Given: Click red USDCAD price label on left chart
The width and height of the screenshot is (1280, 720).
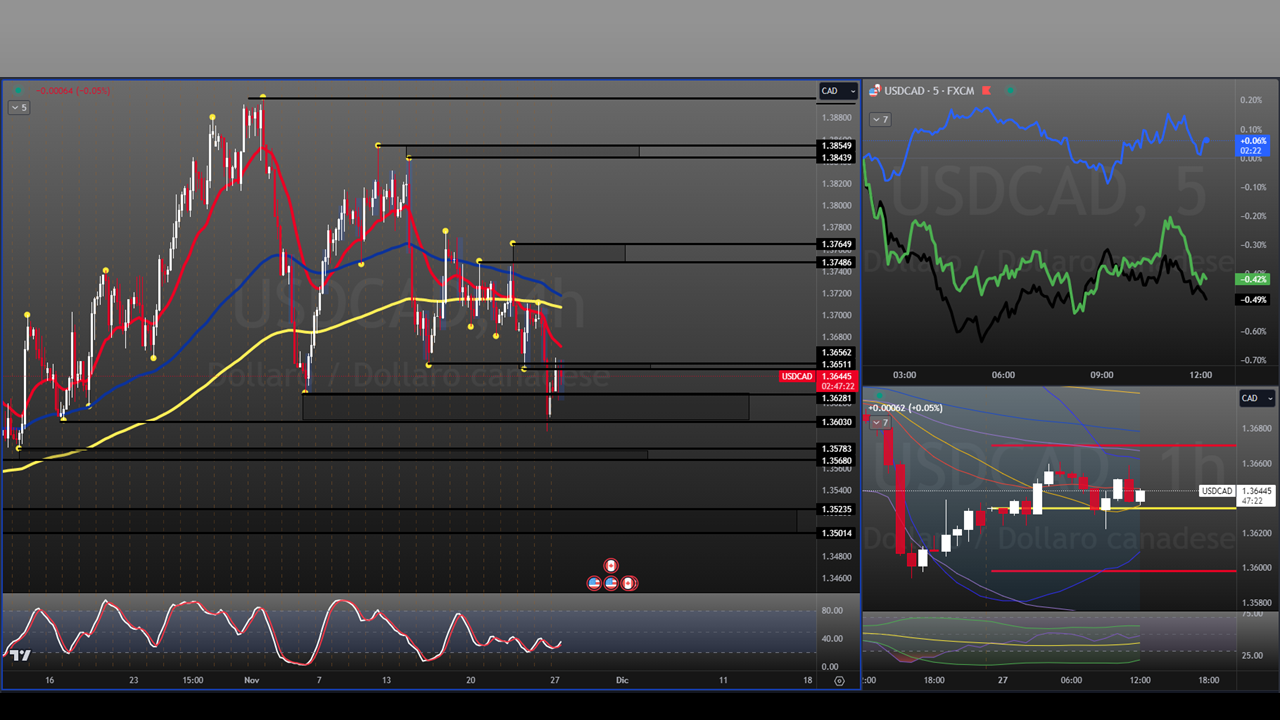Looking at the screenshot, I should coord(797,376).
